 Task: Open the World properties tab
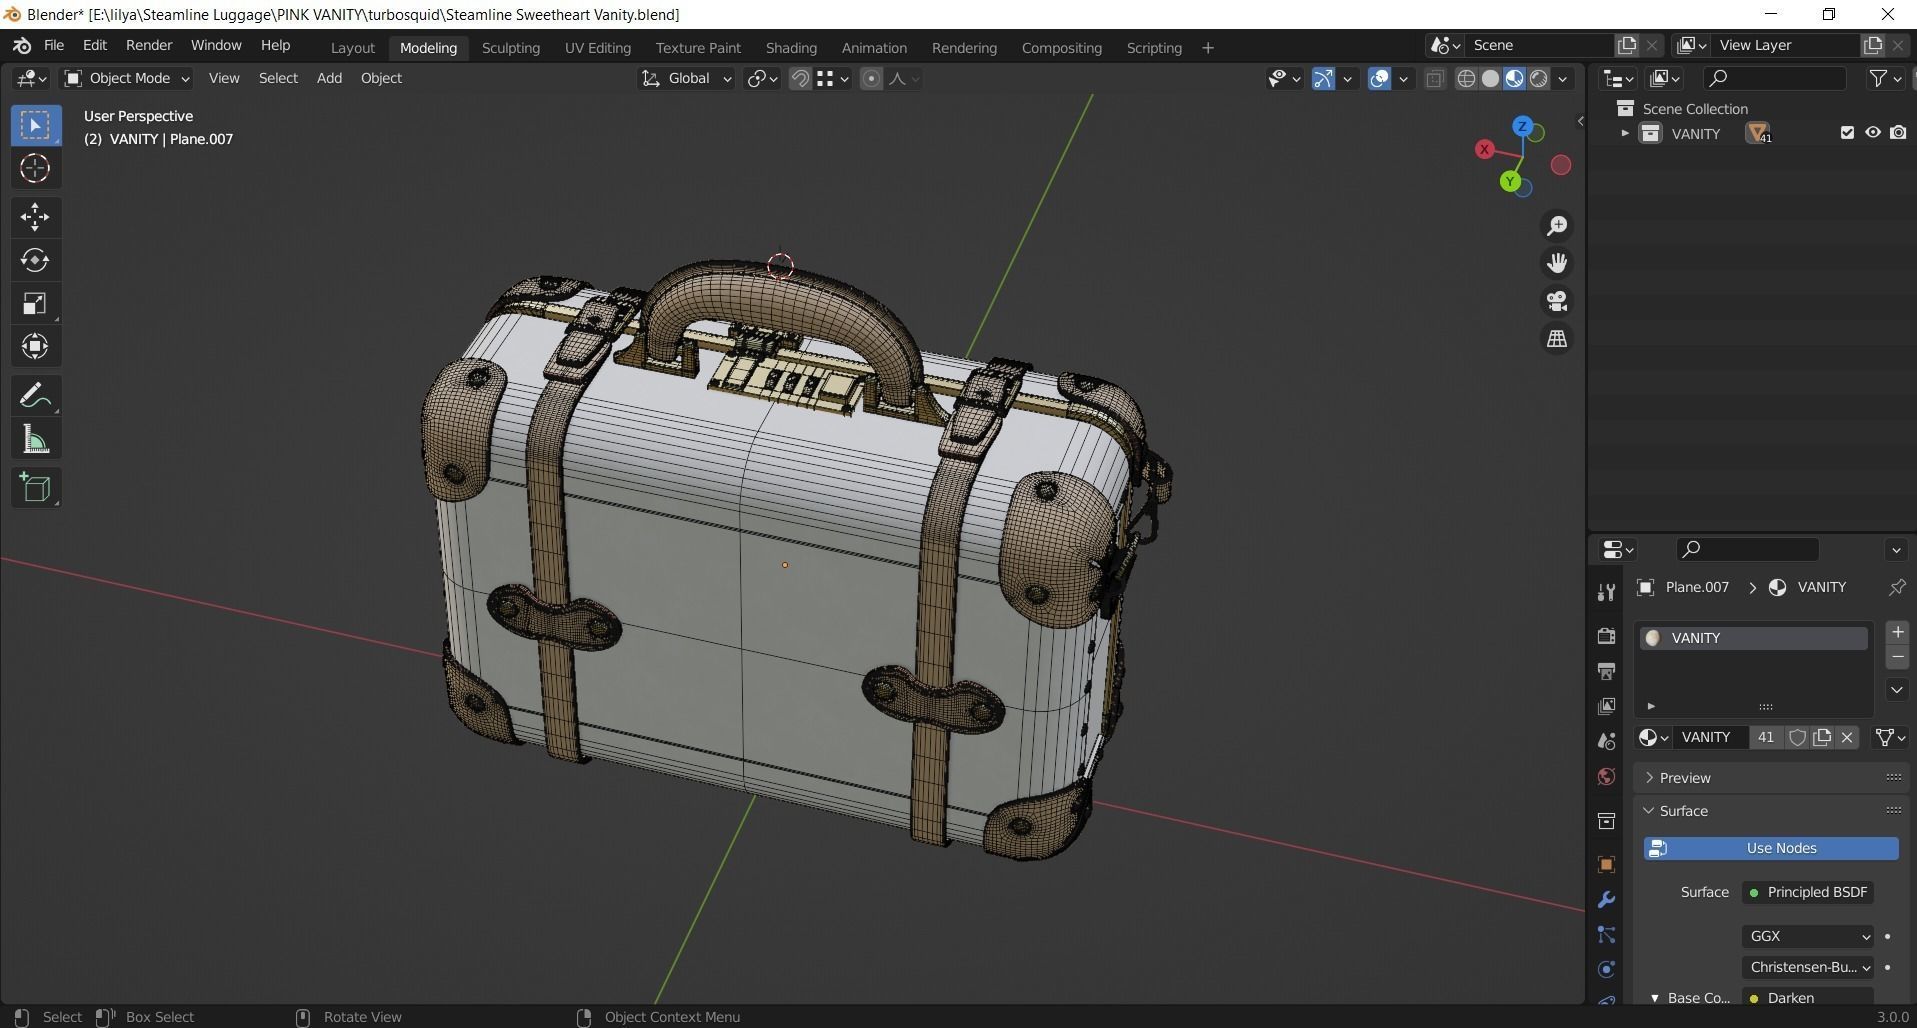[x=1606, y=777]
